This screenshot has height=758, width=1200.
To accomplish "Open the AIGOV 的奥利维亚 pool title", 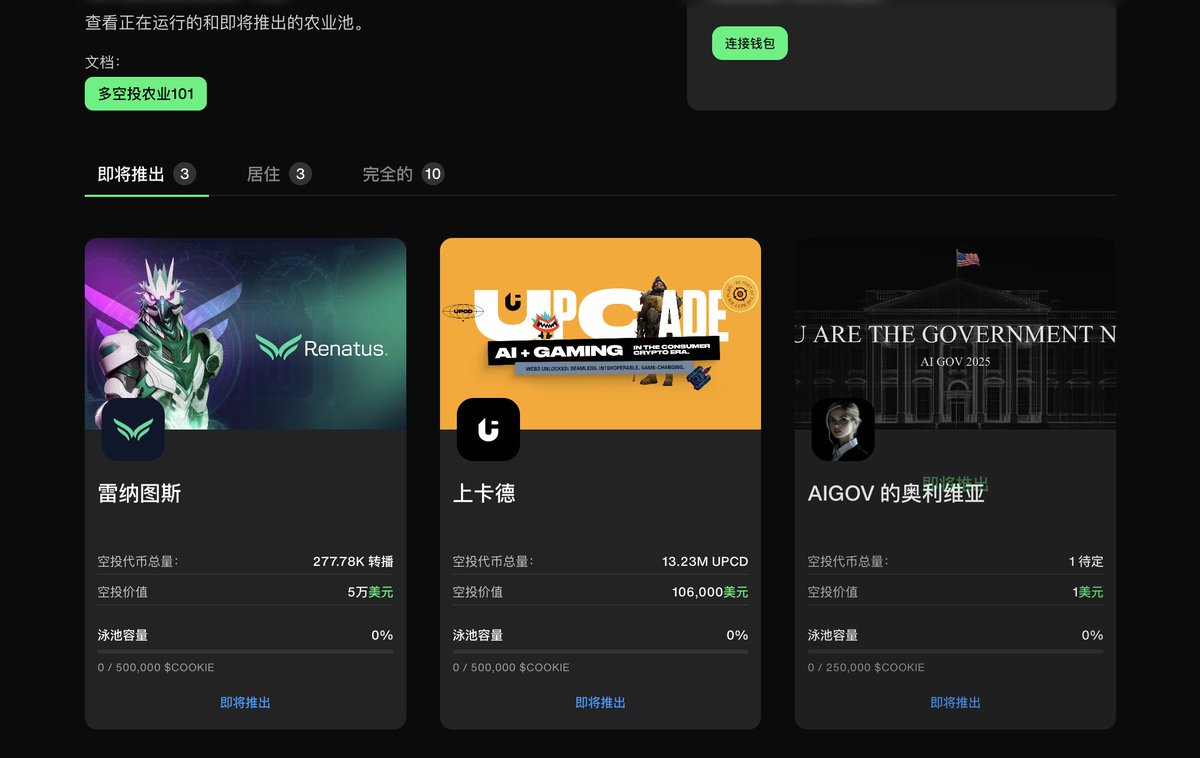I will (x=896, y=493).
